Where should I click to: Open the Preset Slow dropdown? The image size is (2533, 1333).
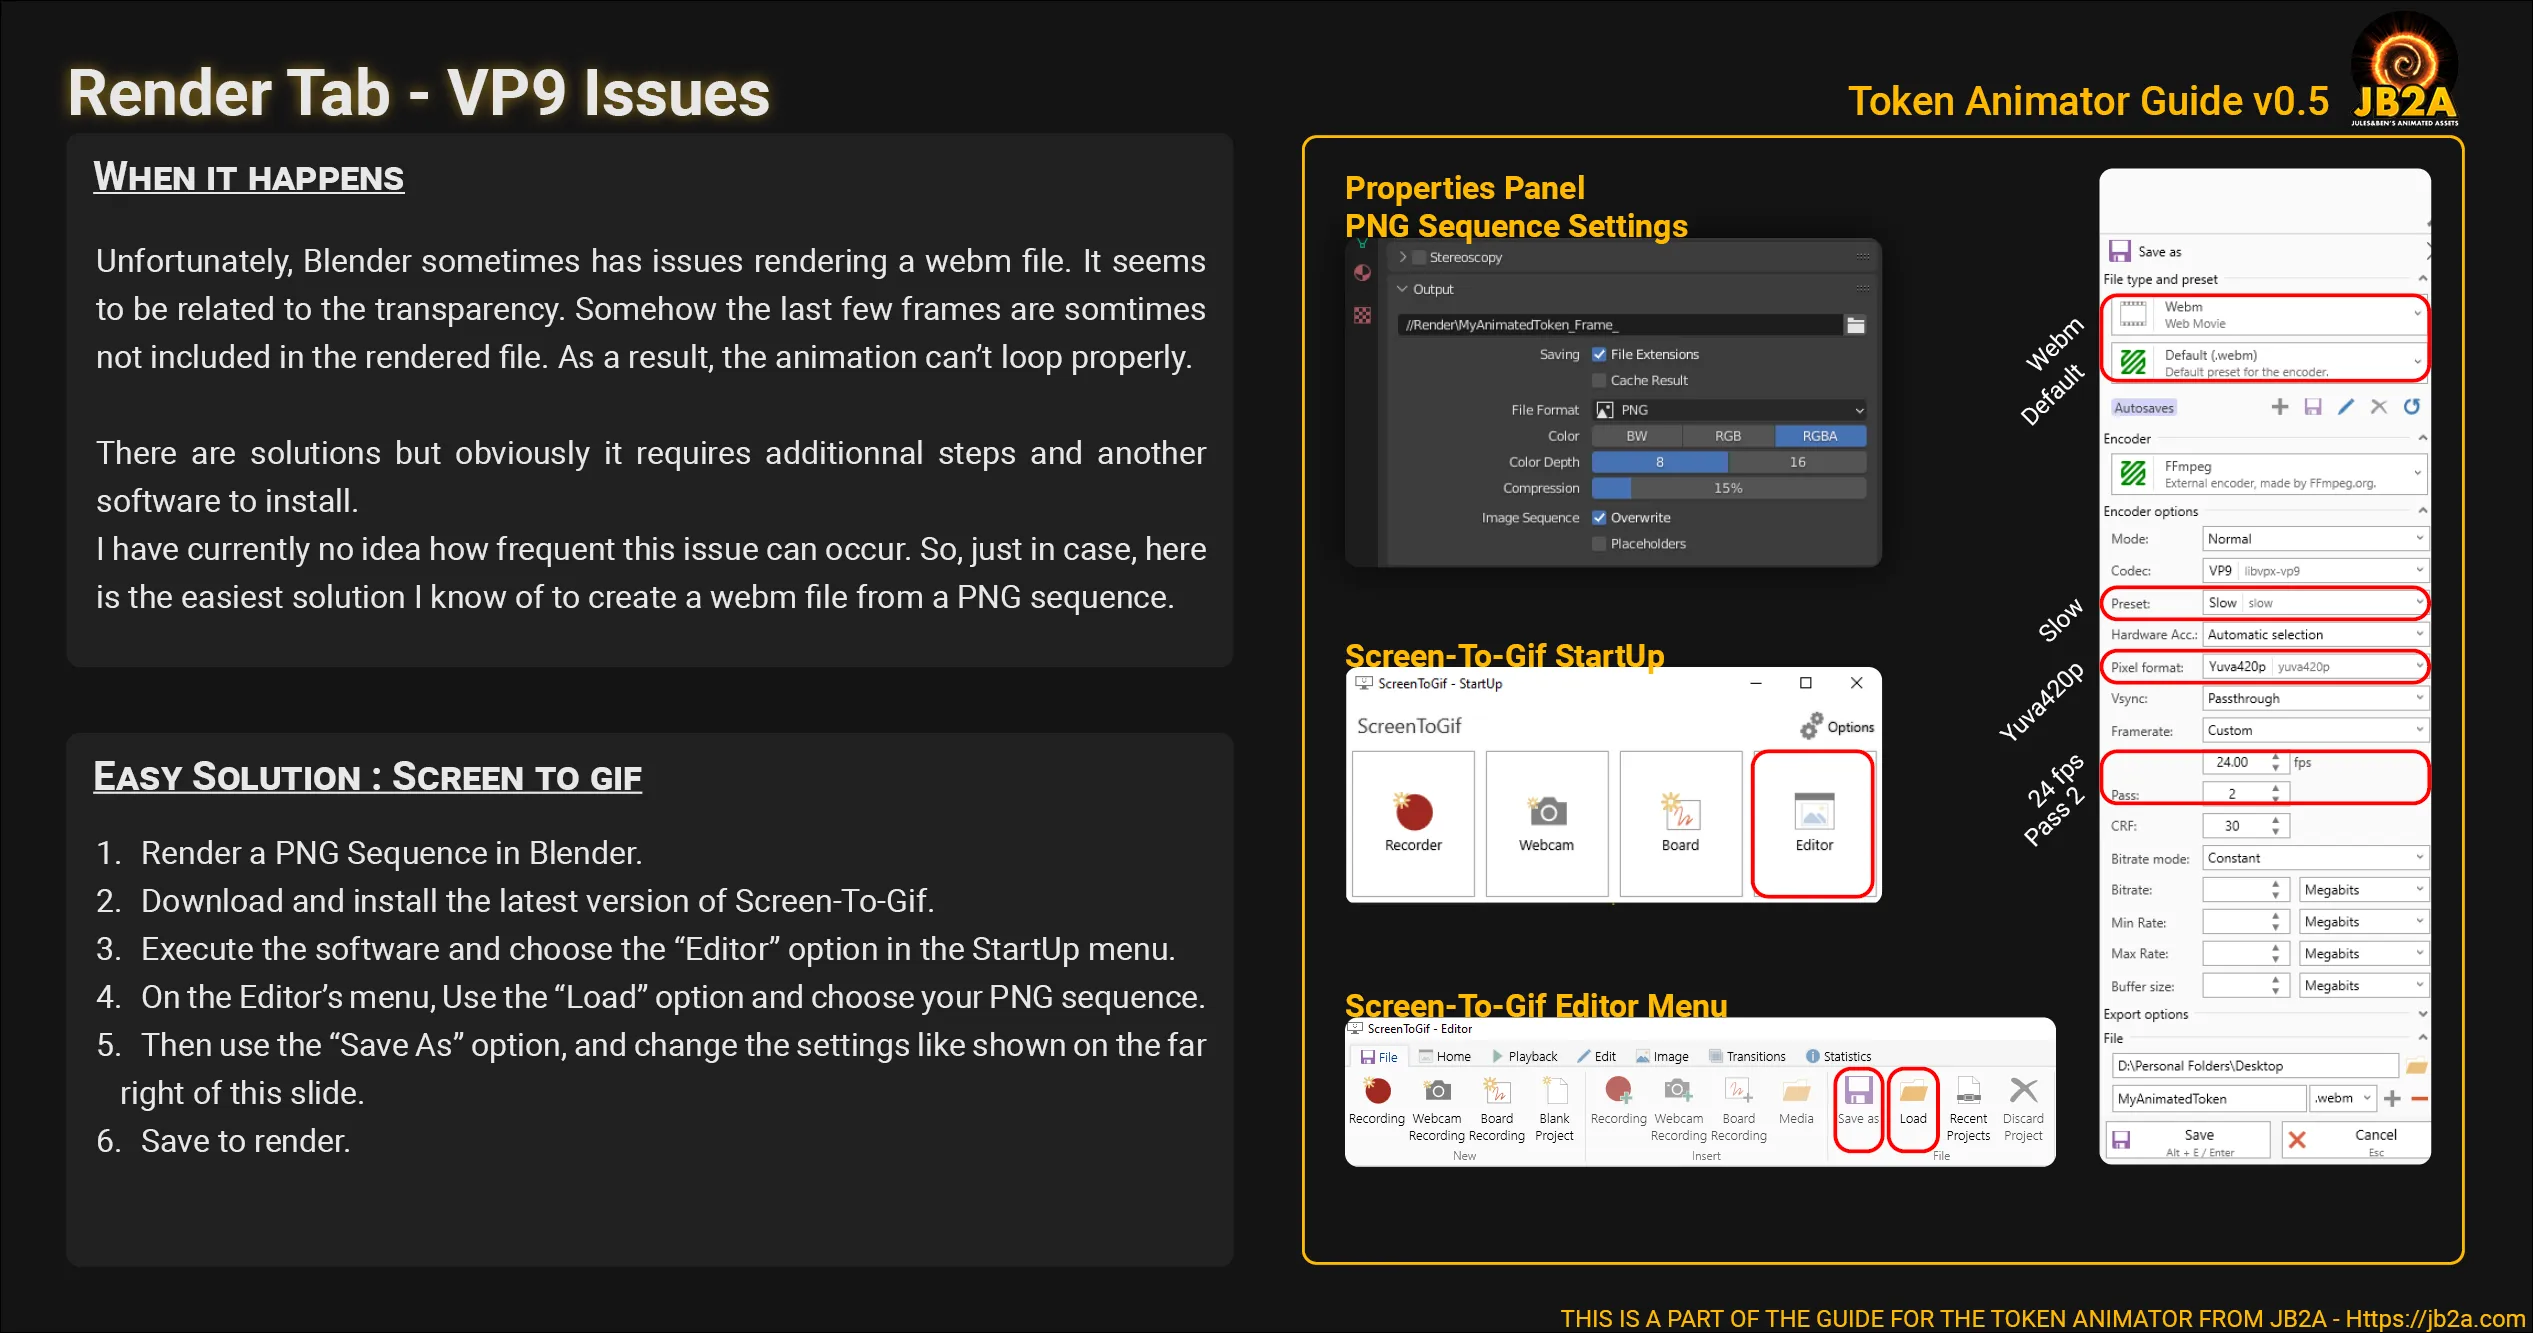click(x=2315, y=603)
